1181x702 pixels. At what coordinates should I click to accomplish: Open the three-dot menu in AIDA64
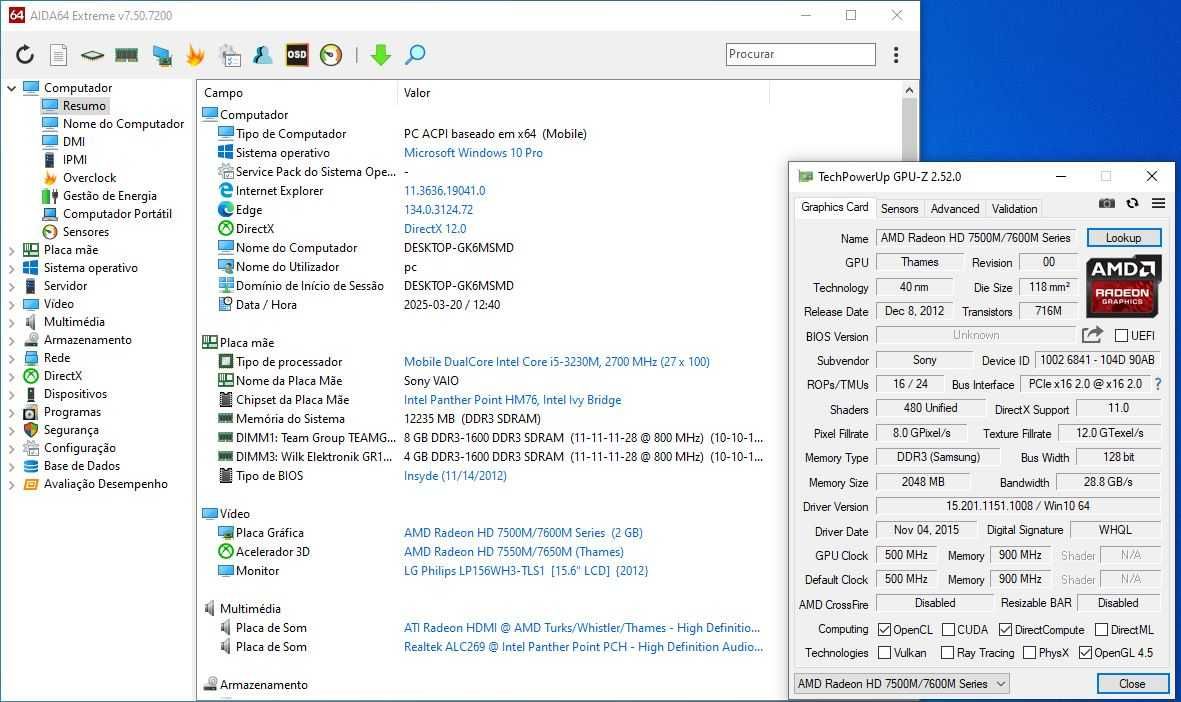point(896,54)
